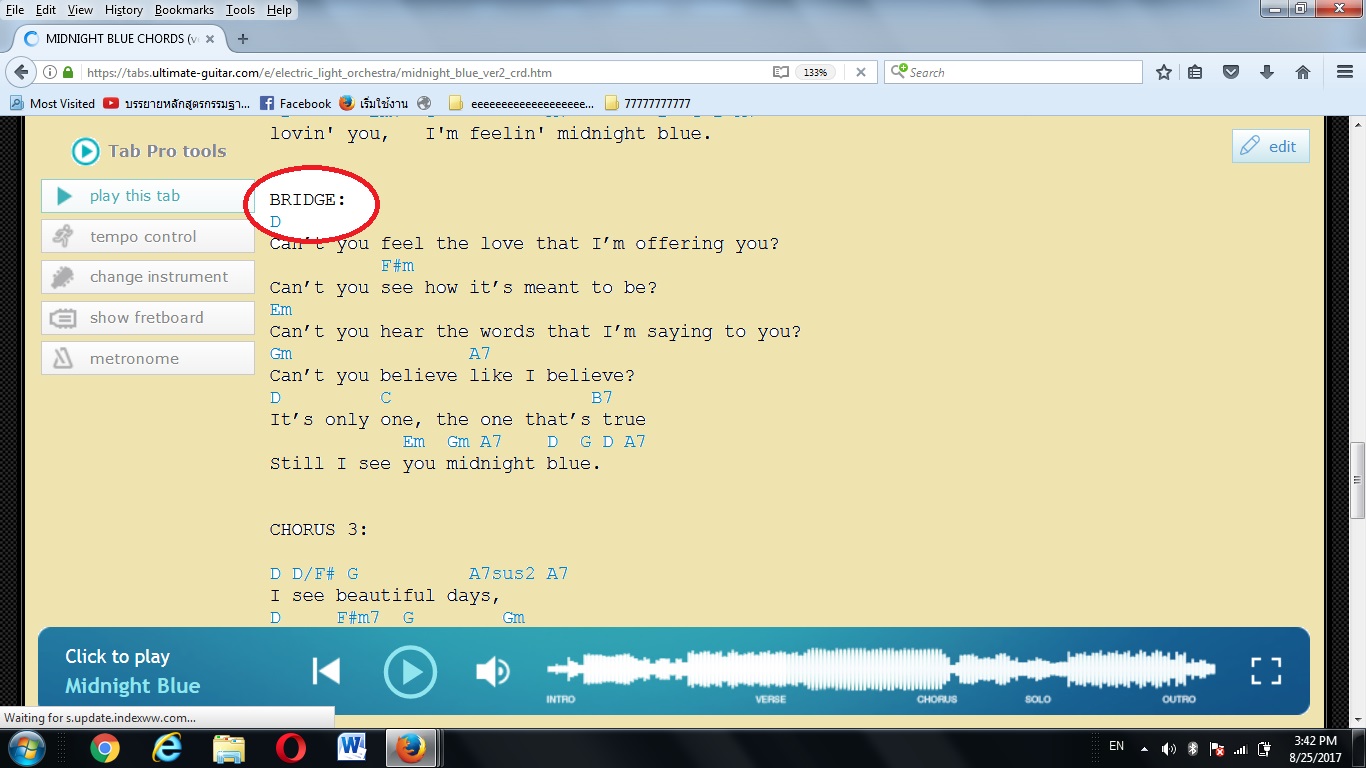The width and height of the screenshot is (1366, 768).
Task: Click the Search input field
Action: click(1012, 72)
